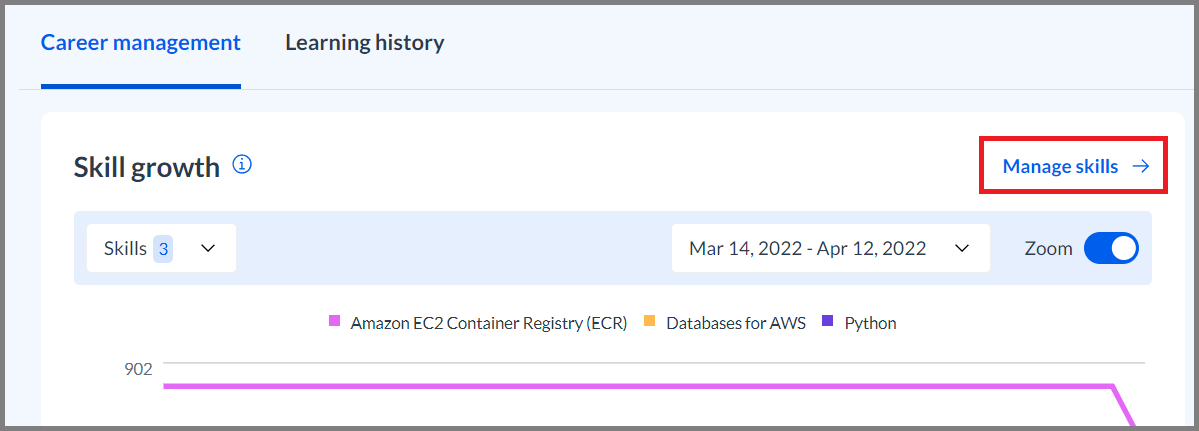Viewport: 1199px width, 431px height.
Task: Click the orange Databases for AWS legend square
Action: click(x=649, y=322)
